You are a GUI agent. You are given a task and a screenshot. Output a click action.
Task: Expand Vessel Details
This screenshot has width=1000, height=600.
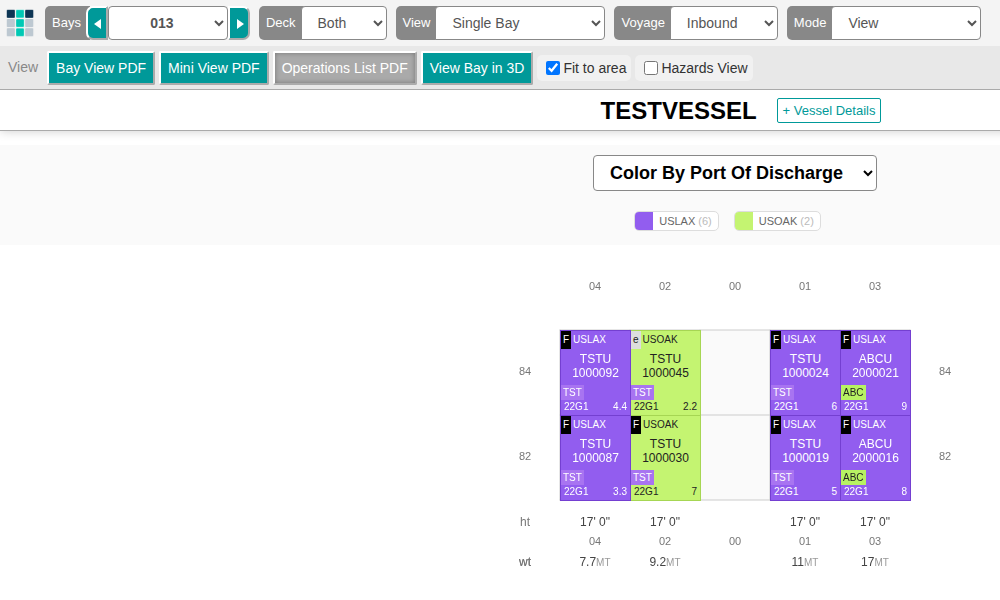828,110
